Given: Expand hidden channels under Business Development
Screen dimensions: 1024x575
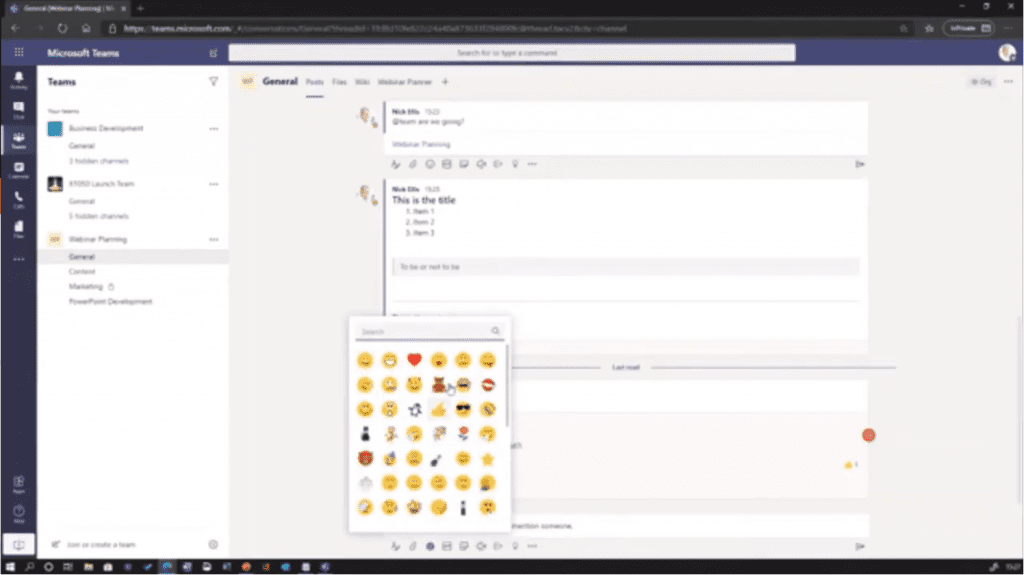Looking at the screenshot, I should [98, 161].
